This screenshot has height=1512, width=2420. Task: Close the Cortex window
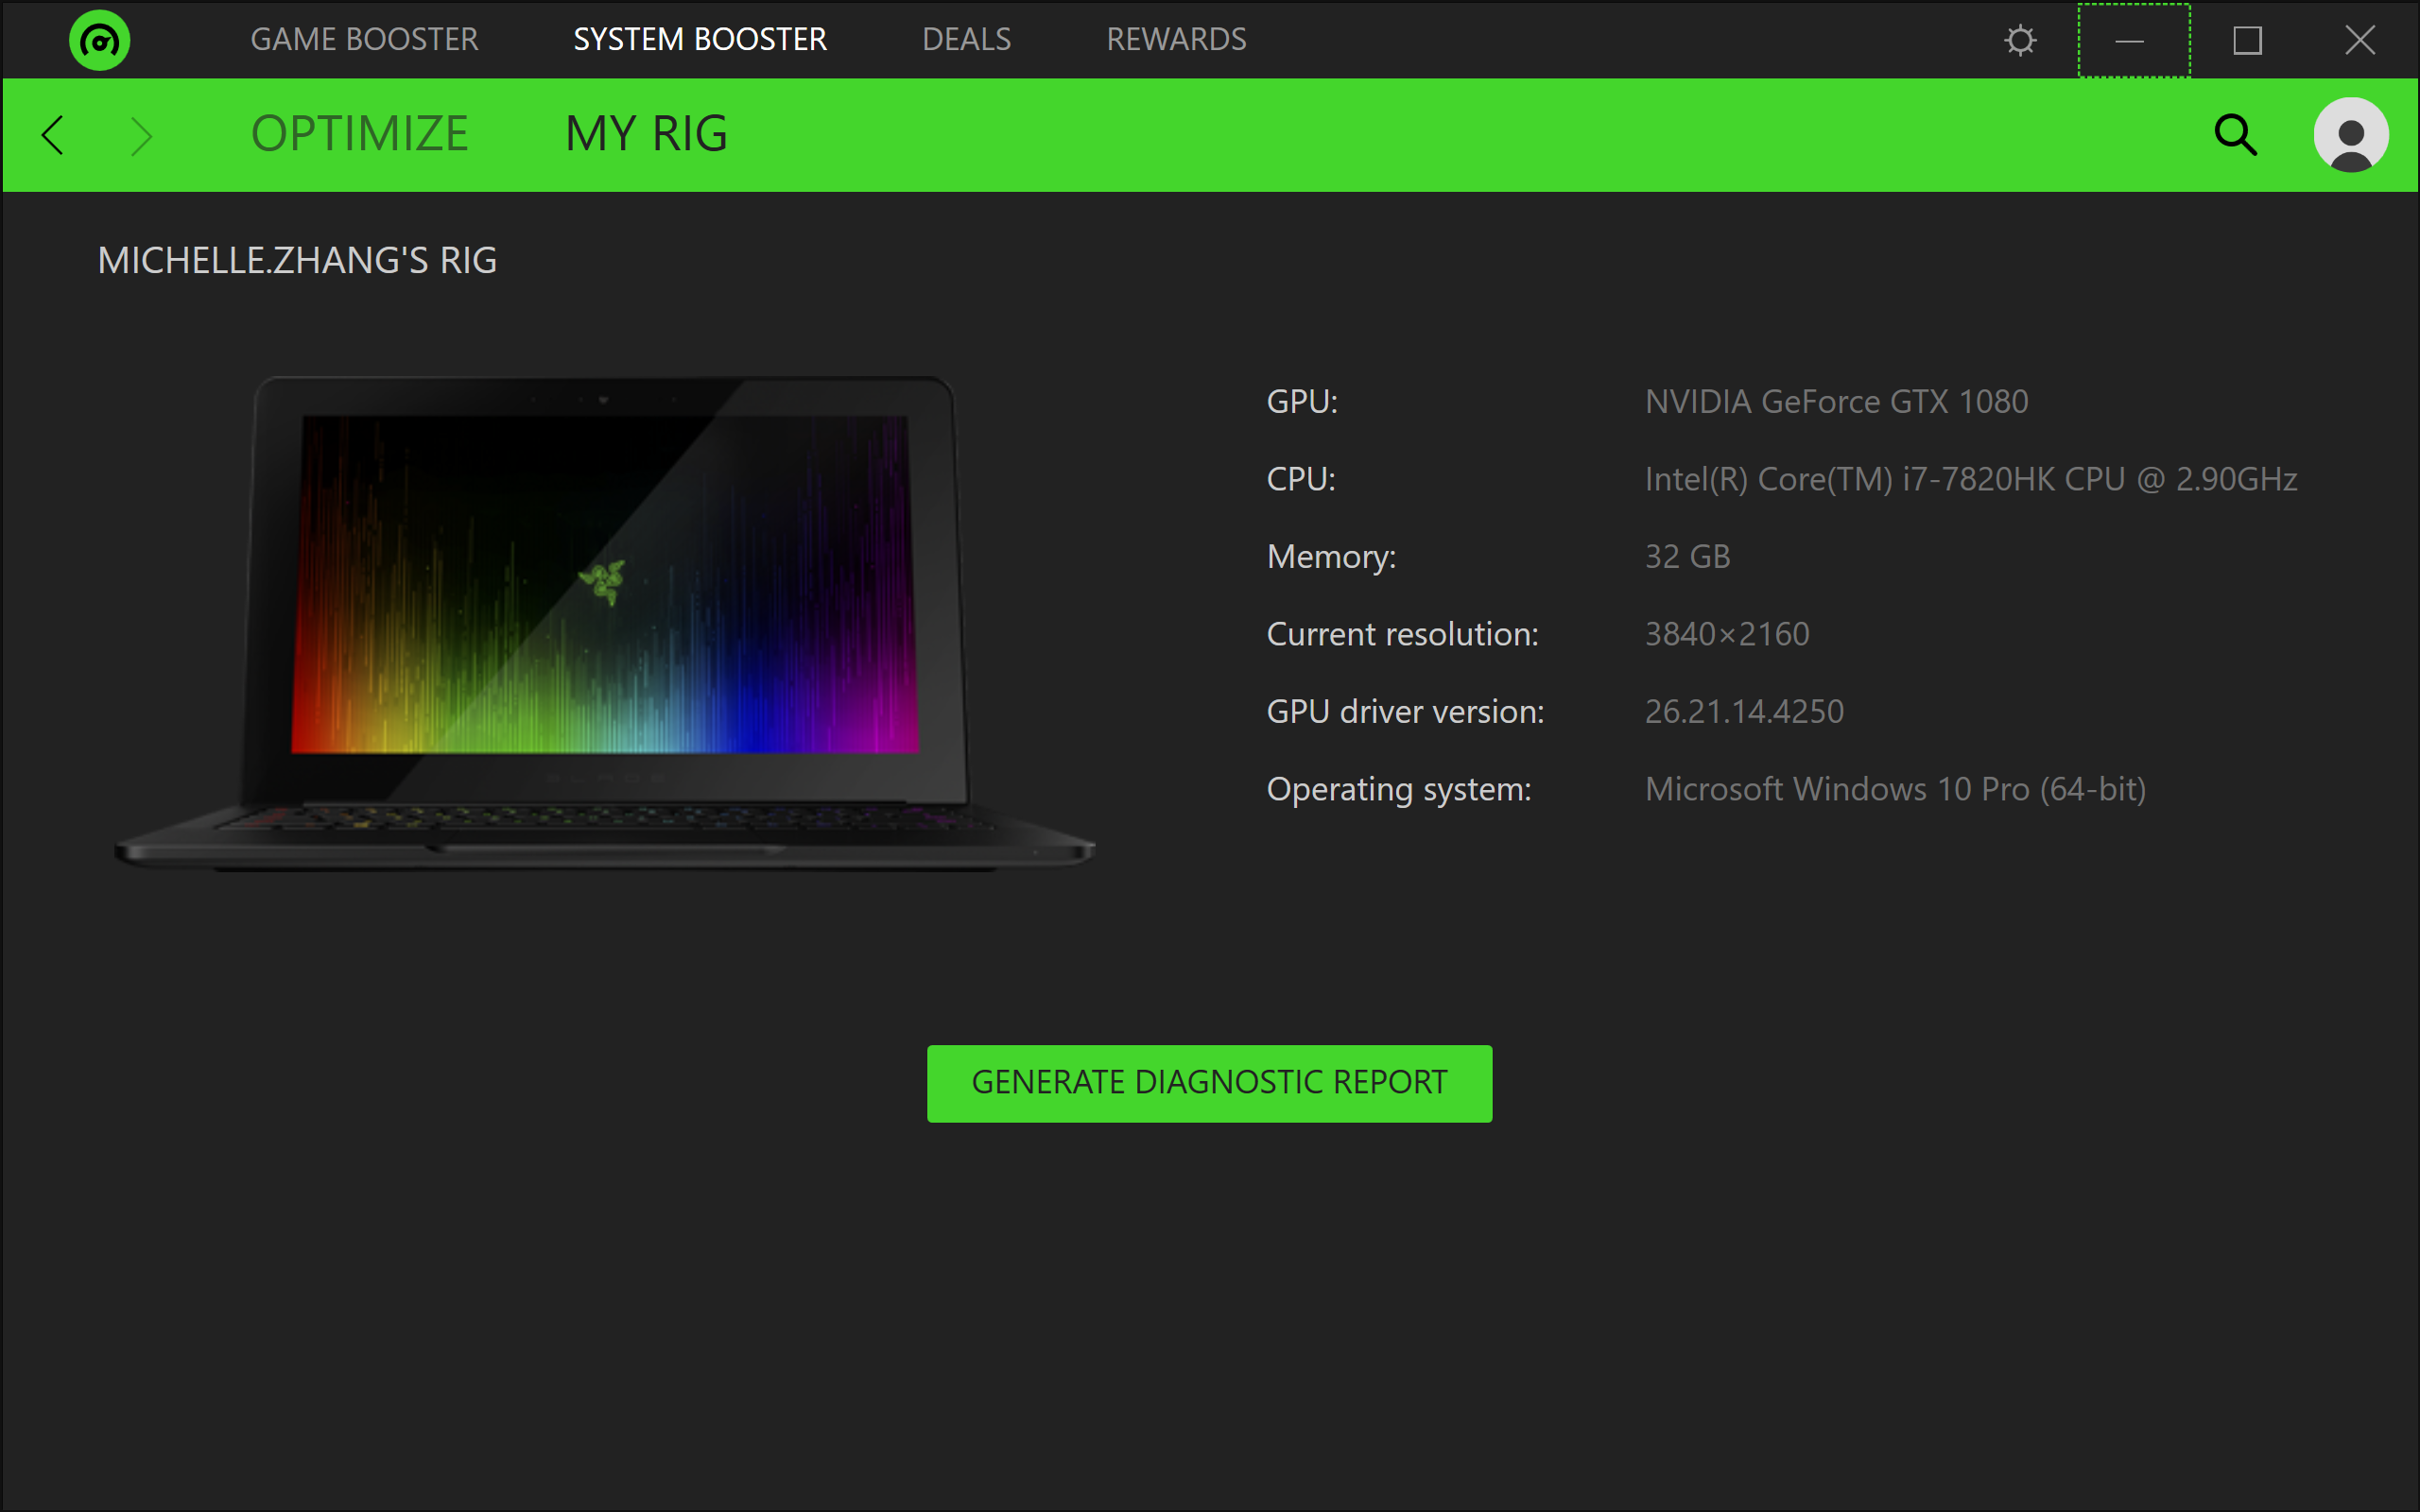pos(2360,40)
